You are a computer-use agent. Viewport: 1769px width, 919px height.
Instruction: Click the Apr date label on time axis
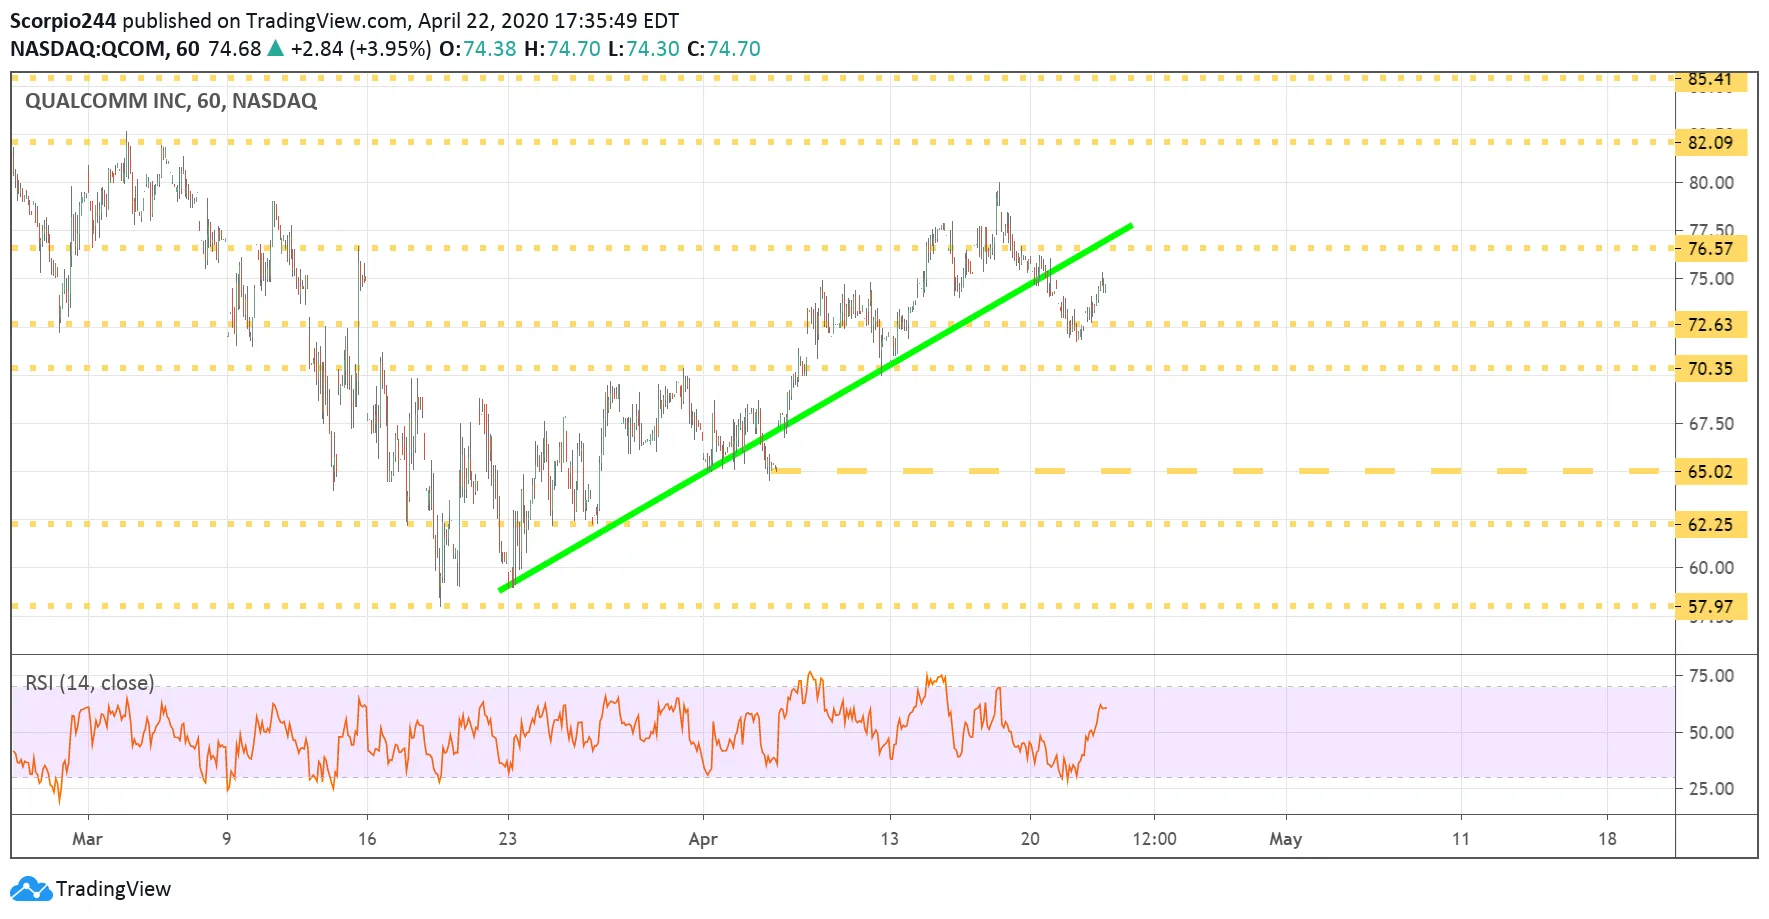pos(703,839)
